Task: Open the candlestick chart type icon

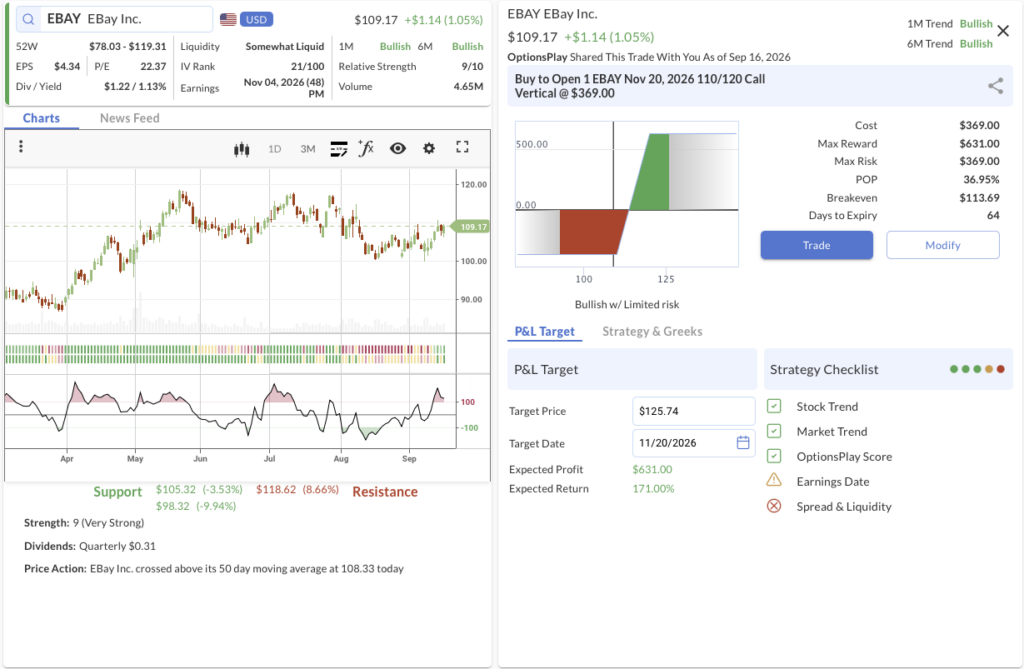Action: pos(242,149)
